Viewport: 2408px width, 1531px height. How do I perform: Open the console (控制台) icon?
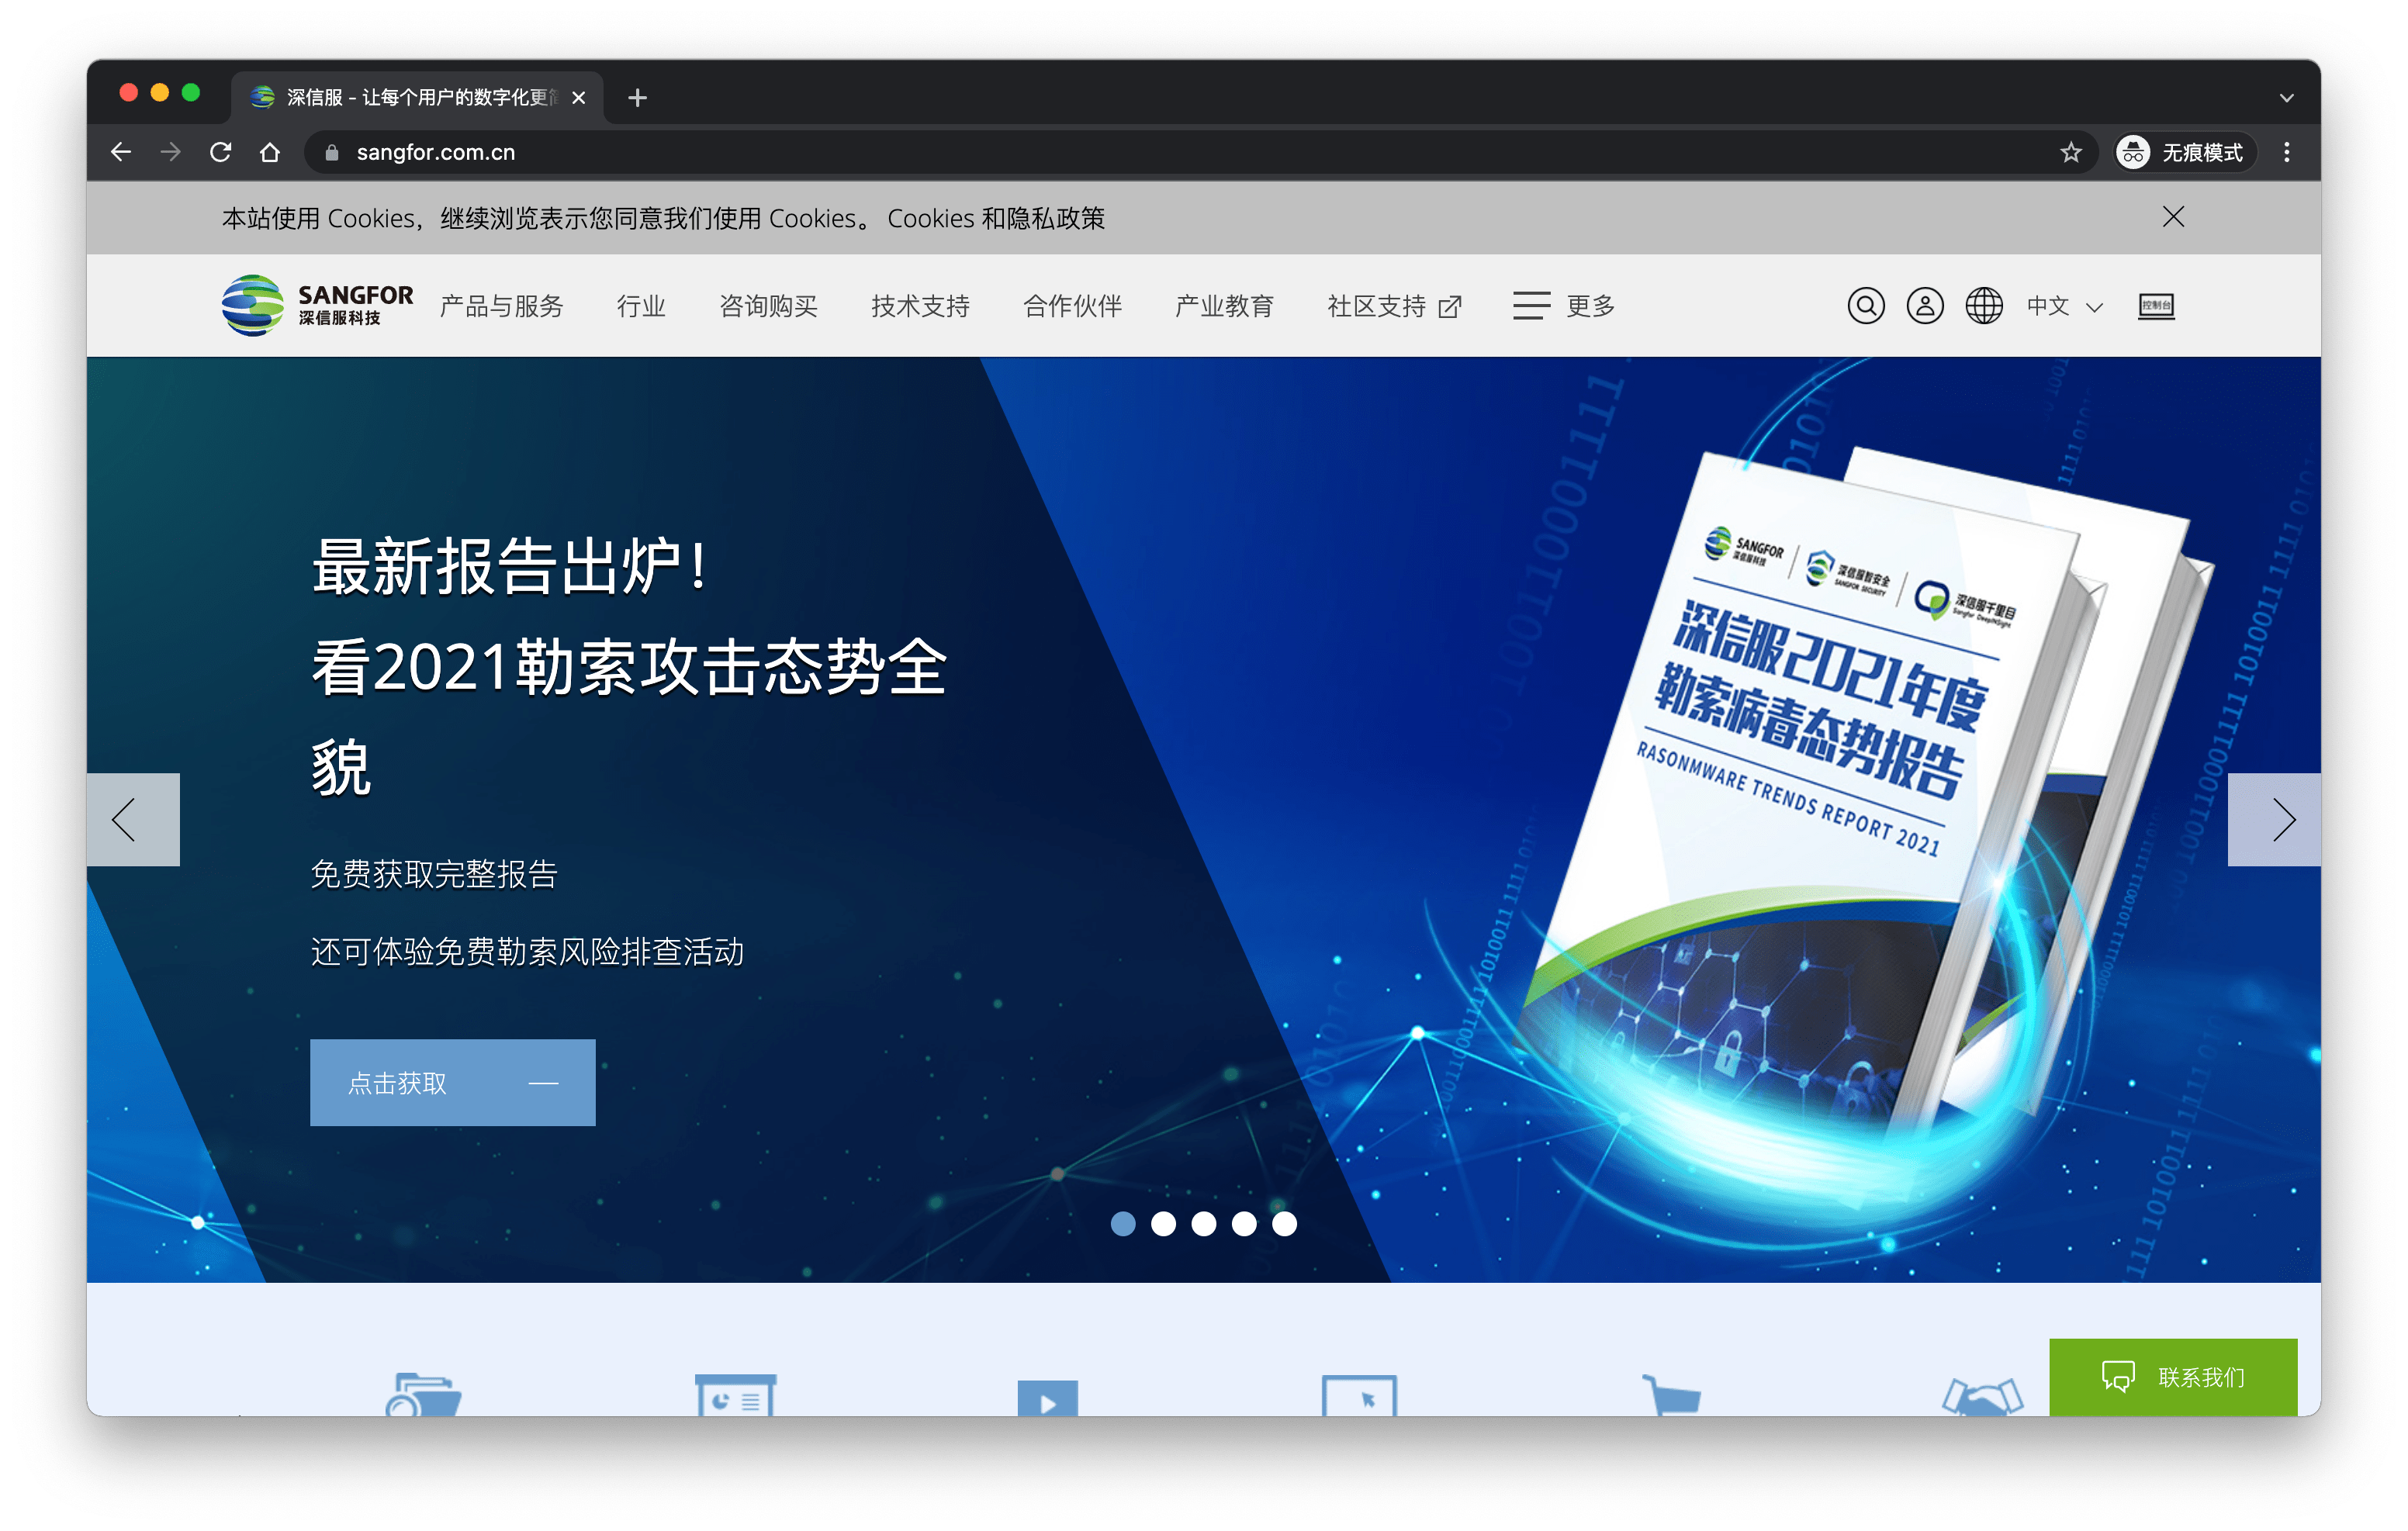(2155, 306)
